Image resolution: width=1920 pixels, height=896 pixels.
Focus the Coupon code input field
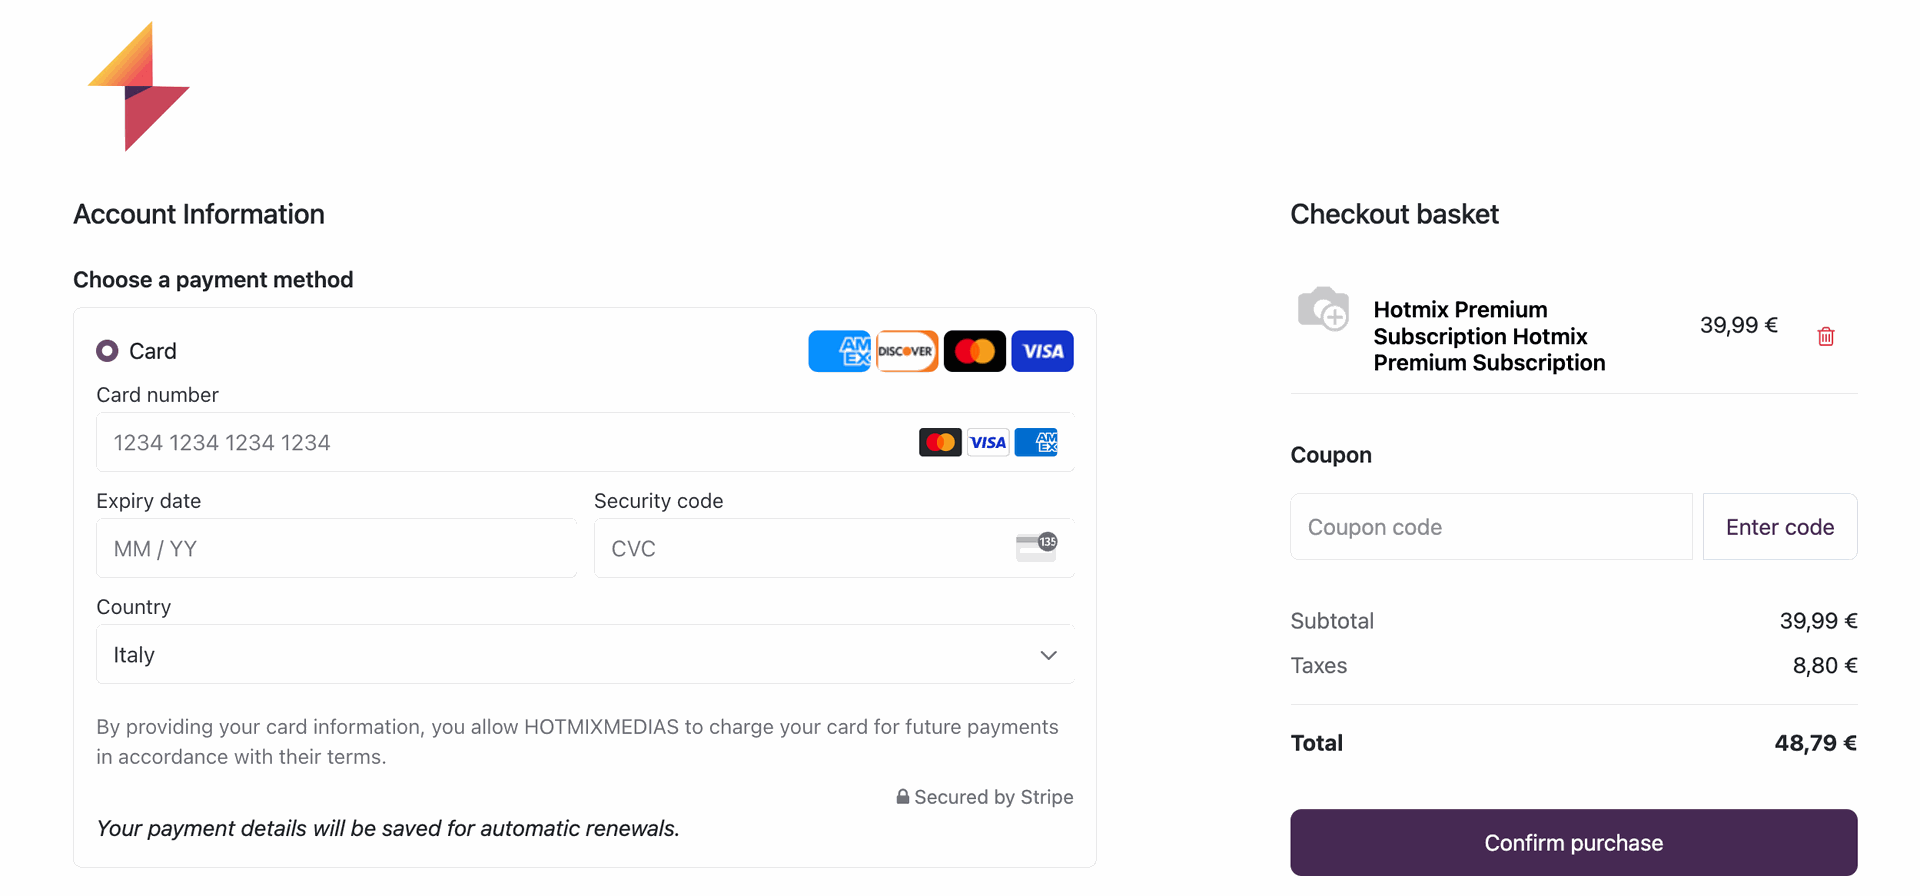point(1491,527)
